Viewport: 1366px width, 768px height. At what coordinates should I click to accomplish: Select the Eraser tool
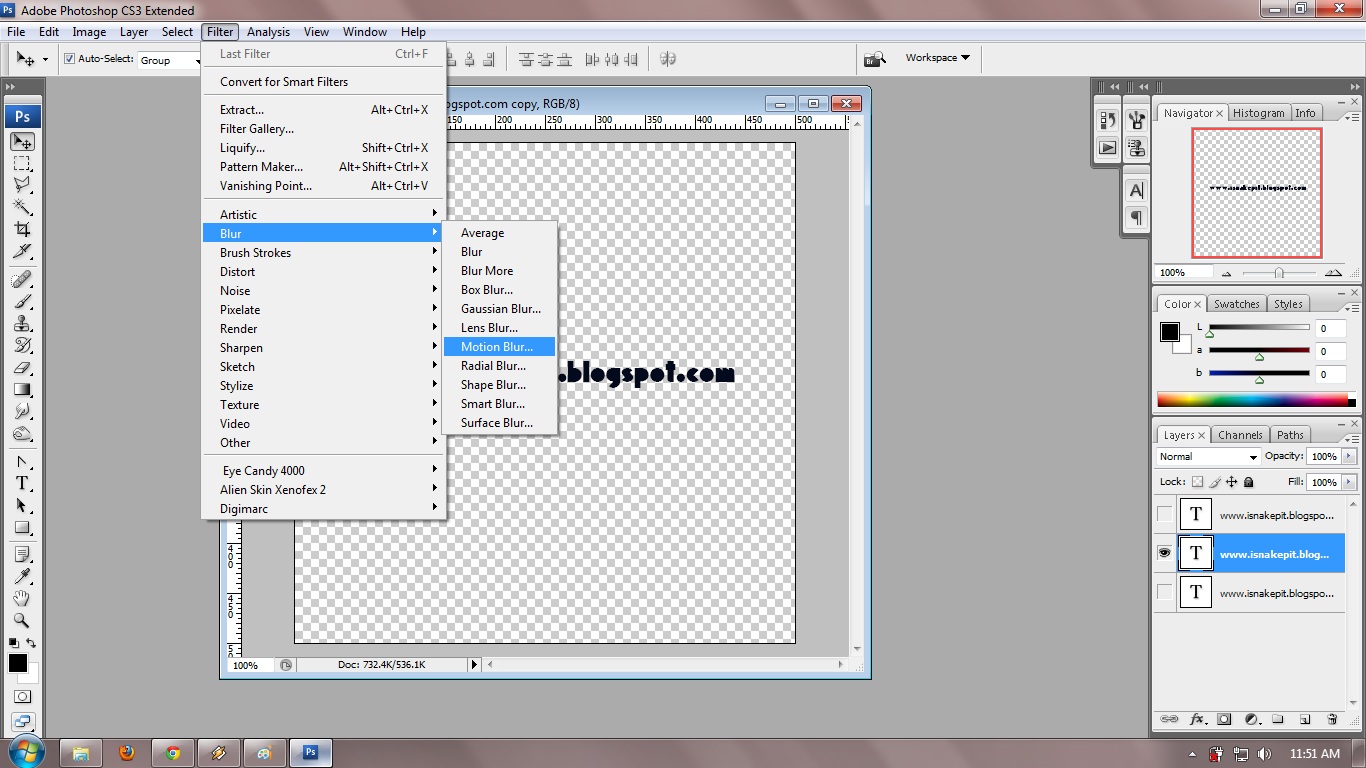click(x=22, y=368)
